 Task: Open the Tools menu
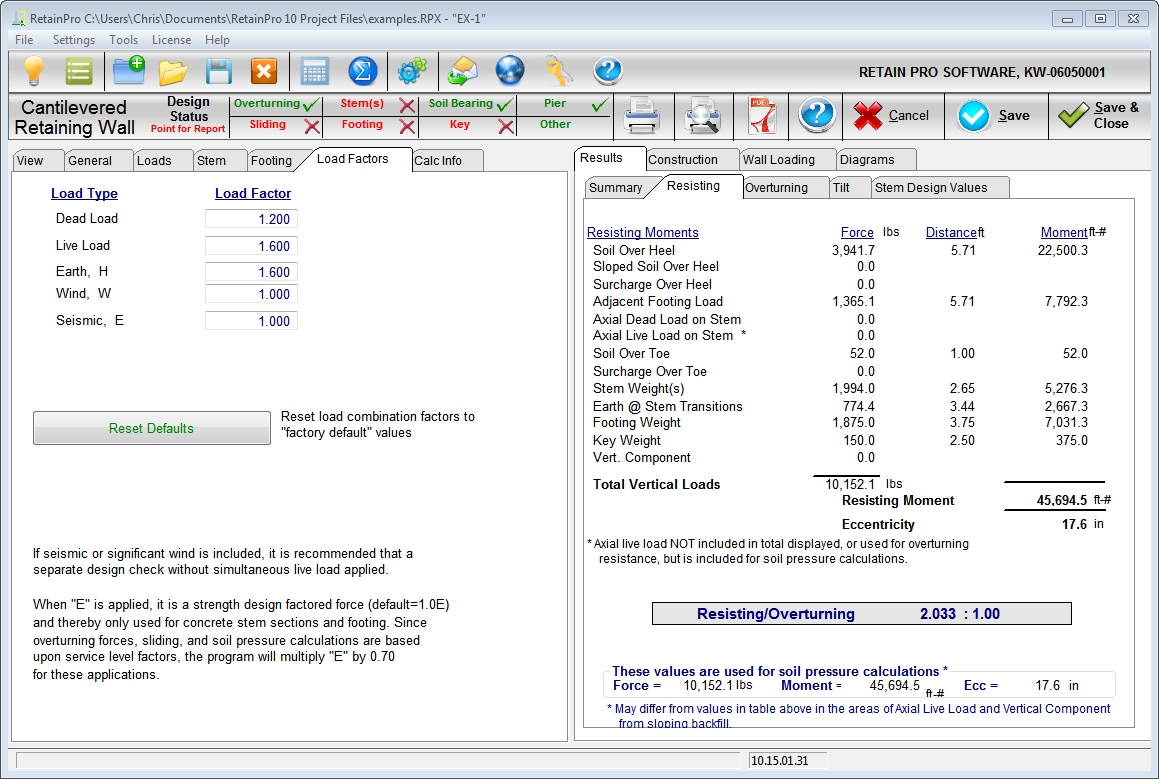point(123,40)
